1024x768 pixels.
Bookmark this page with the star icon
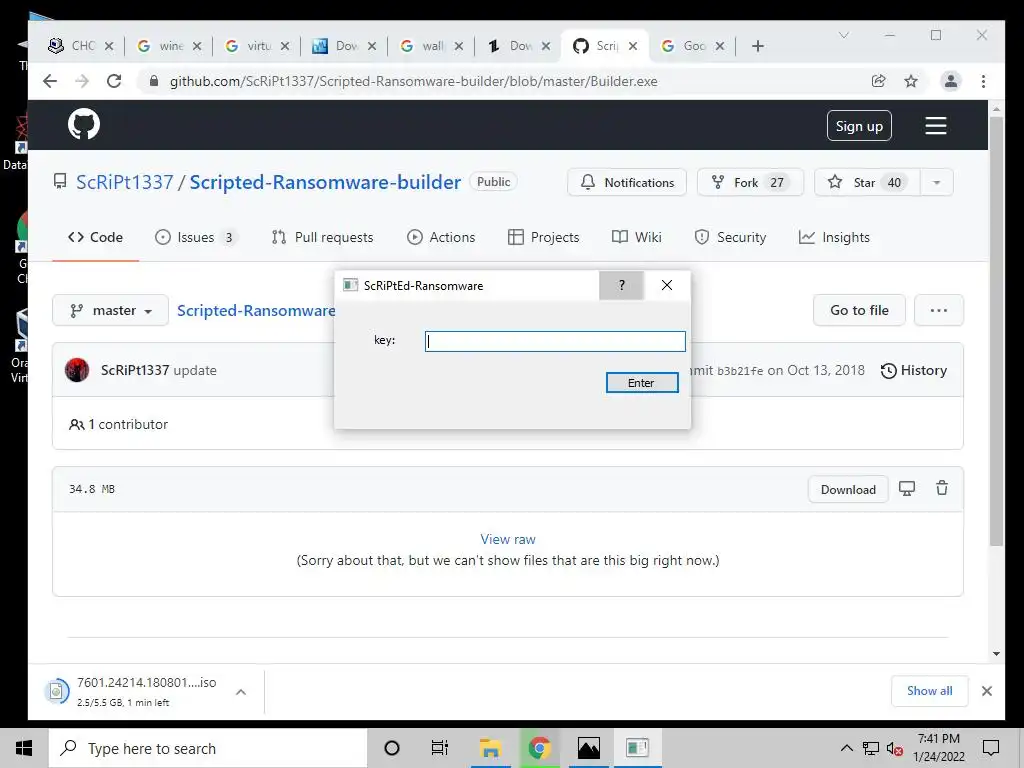910,81
